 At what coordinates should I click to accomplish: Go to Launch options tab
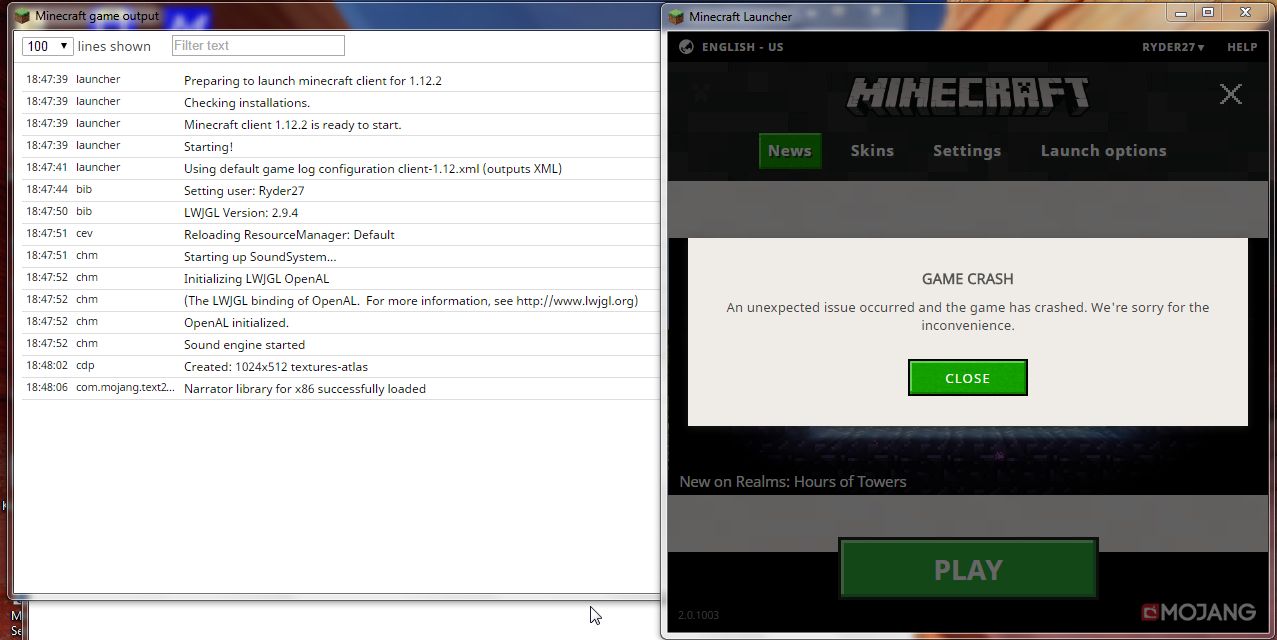coord(1103,151)
